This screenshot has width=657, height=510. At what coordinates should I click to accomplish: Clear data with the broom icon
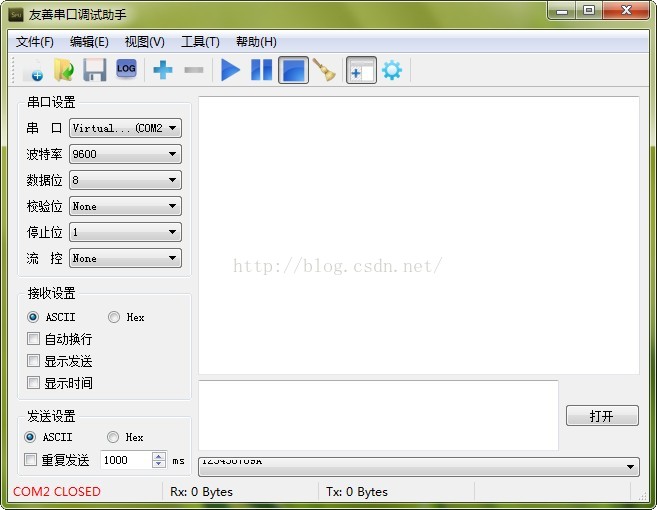[324, 70]
